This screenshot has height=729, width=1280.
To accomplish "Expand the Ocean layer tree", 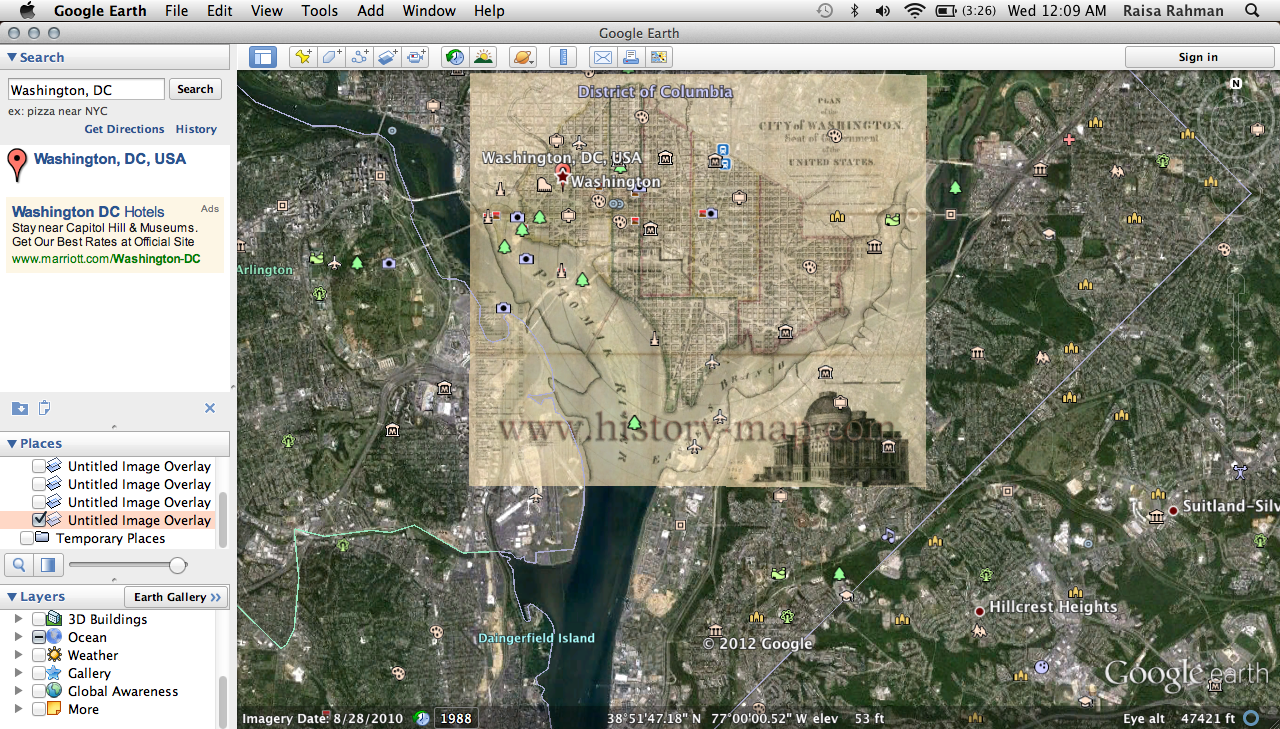I will pos(18,637).
